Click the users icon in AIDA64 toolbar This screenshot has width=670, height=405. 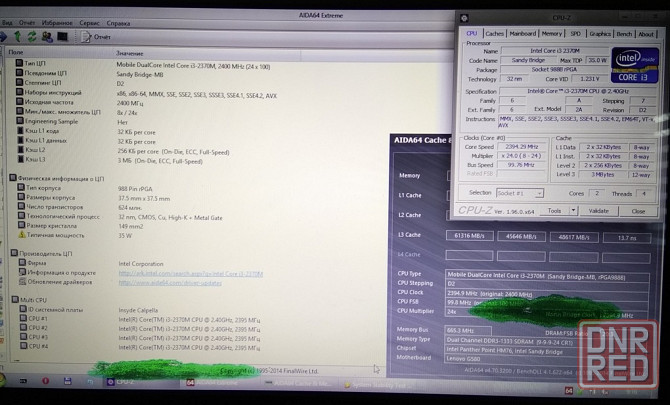[x=47, y=37]
